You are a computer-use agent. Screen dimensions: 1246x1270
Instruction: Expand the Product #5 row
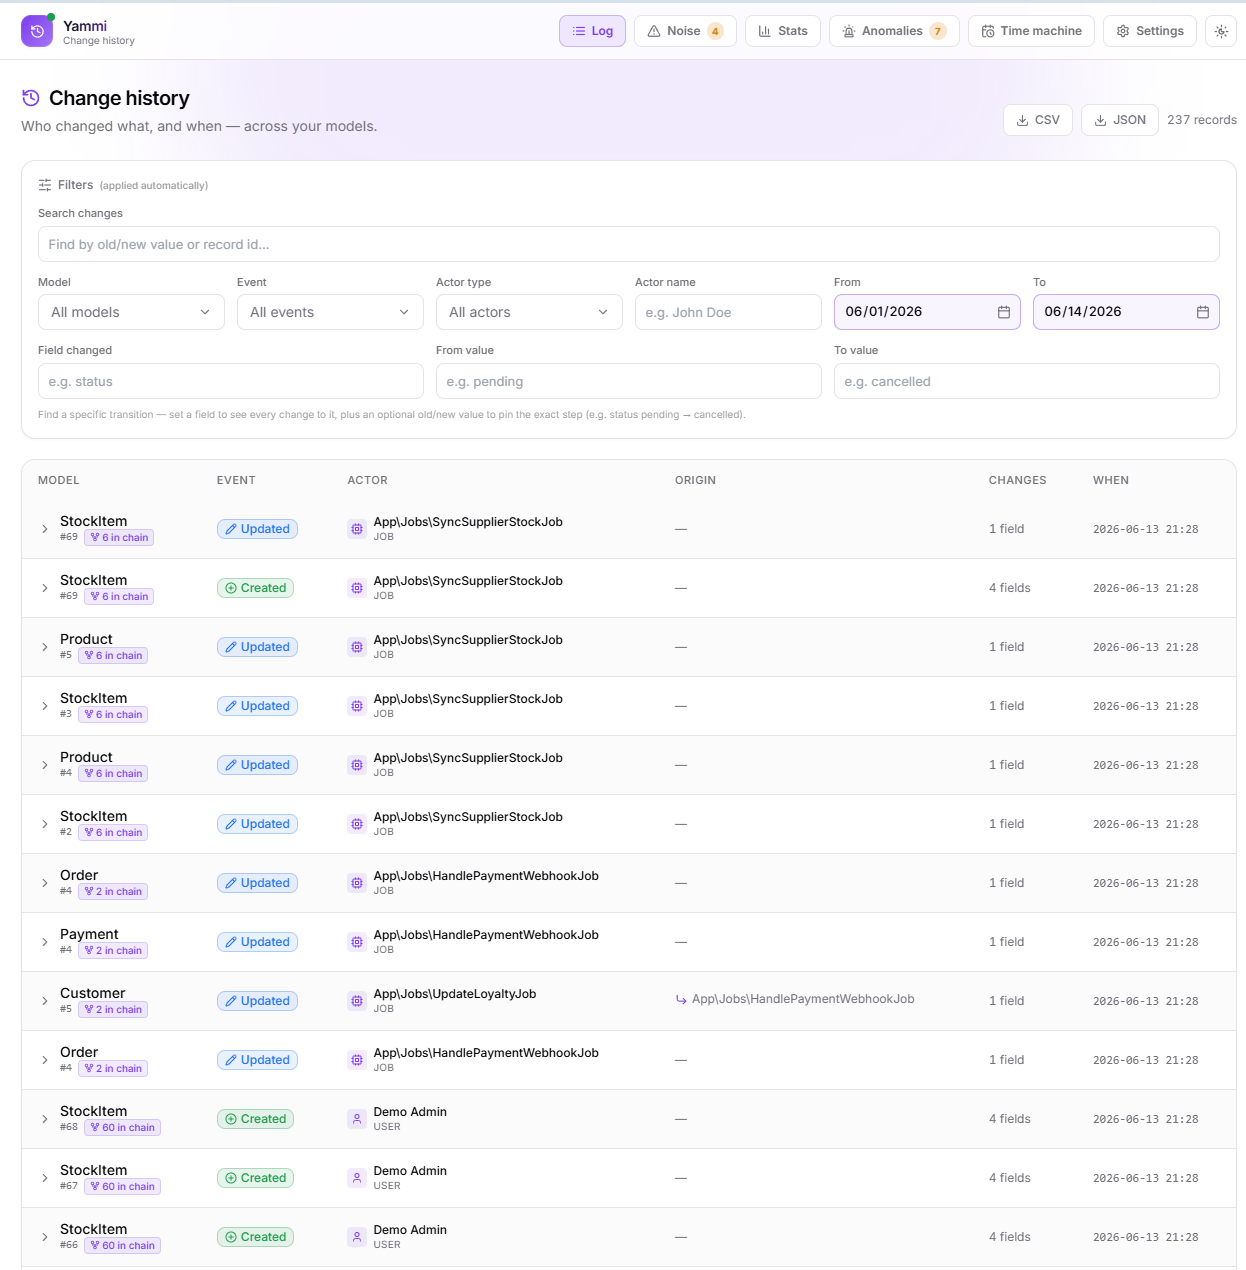45,647
